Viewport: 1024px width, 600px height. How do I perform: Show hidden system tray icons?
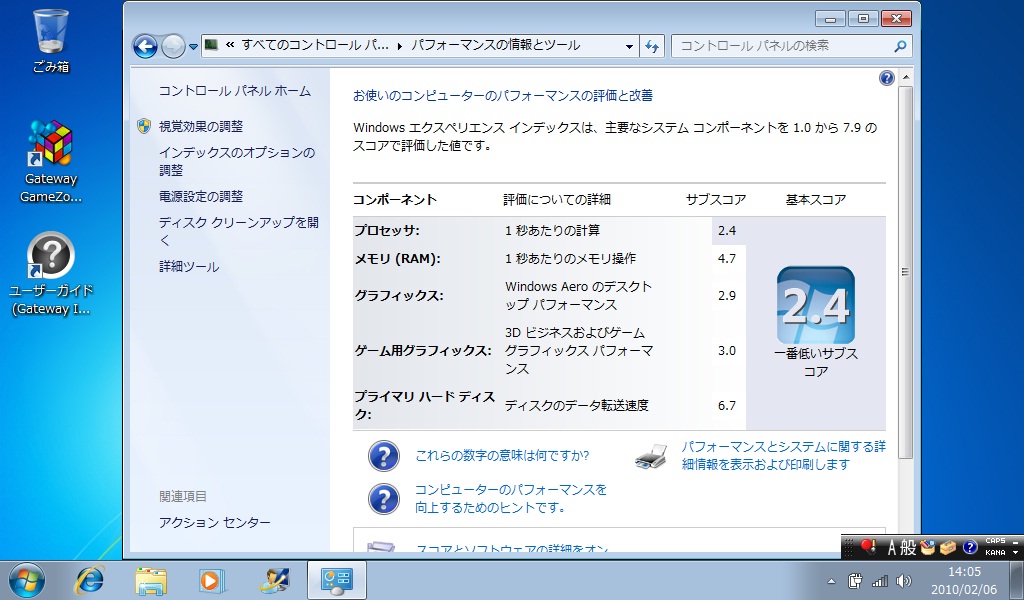pyautogui.click(x=831, y=580)
